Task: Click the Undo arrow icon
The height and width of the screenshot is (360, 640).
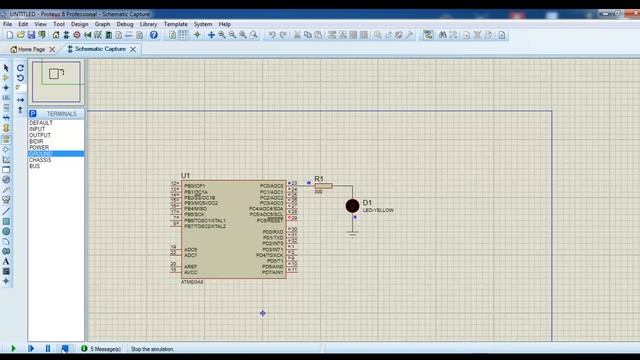Action: (272, 35)
